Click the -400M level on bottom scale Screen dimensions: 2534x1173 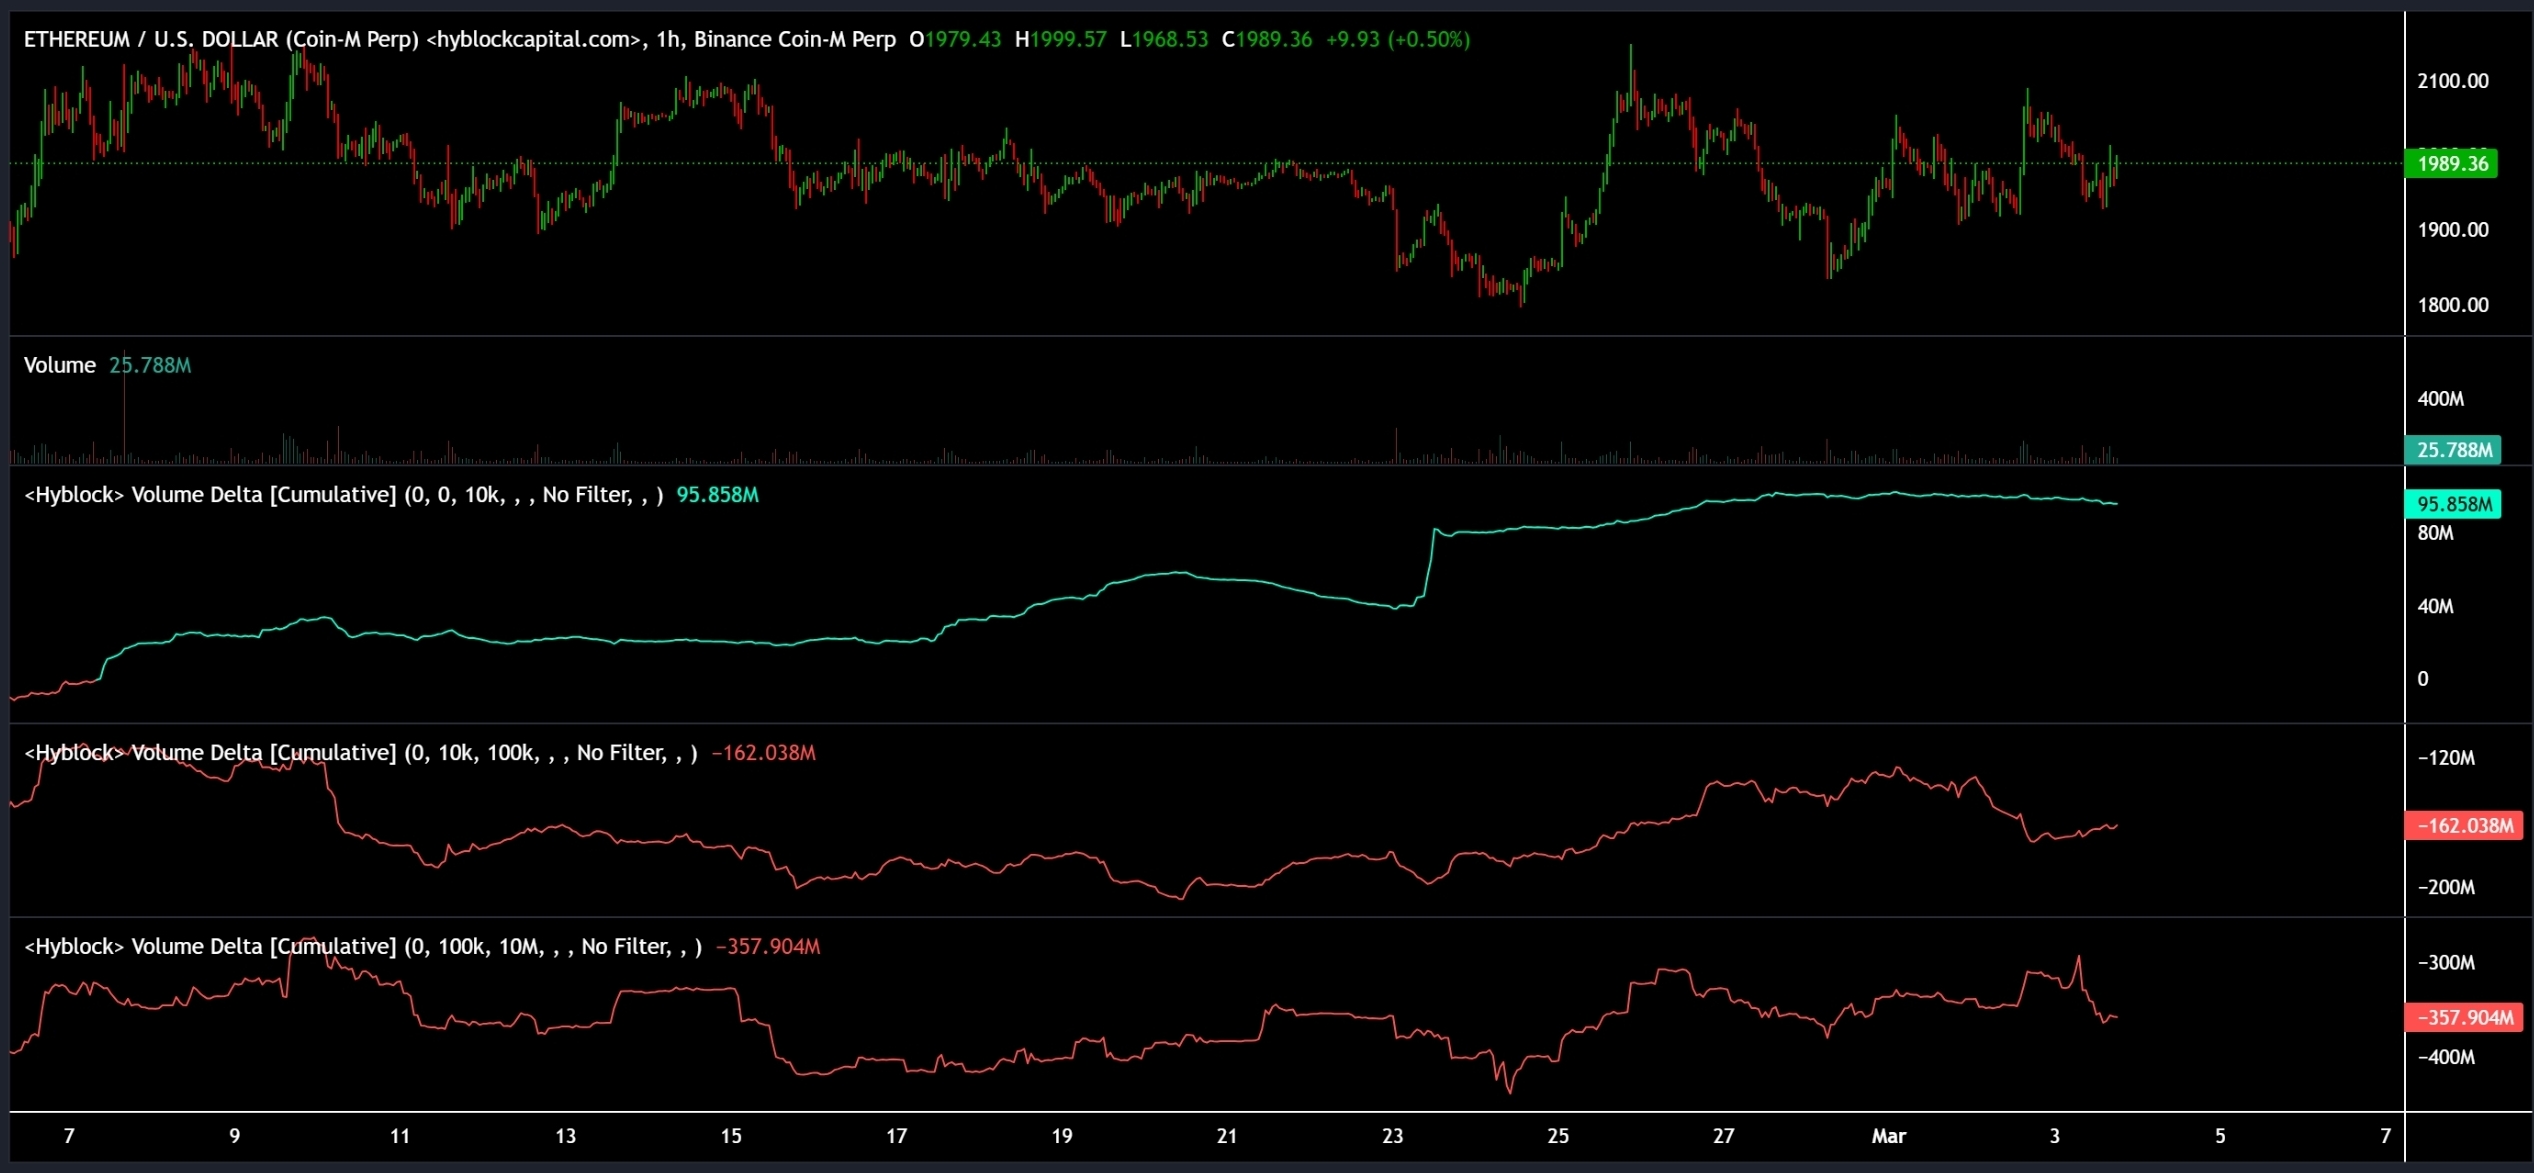[2446, 1057]
